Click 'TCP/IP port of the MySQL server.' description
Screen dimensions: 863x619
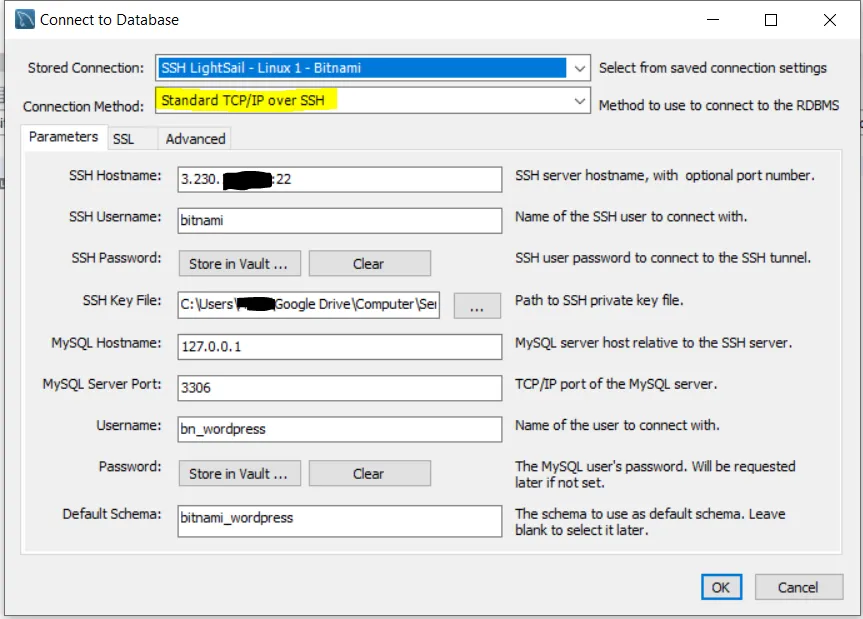pyautogui.click(x=616, y=384)
